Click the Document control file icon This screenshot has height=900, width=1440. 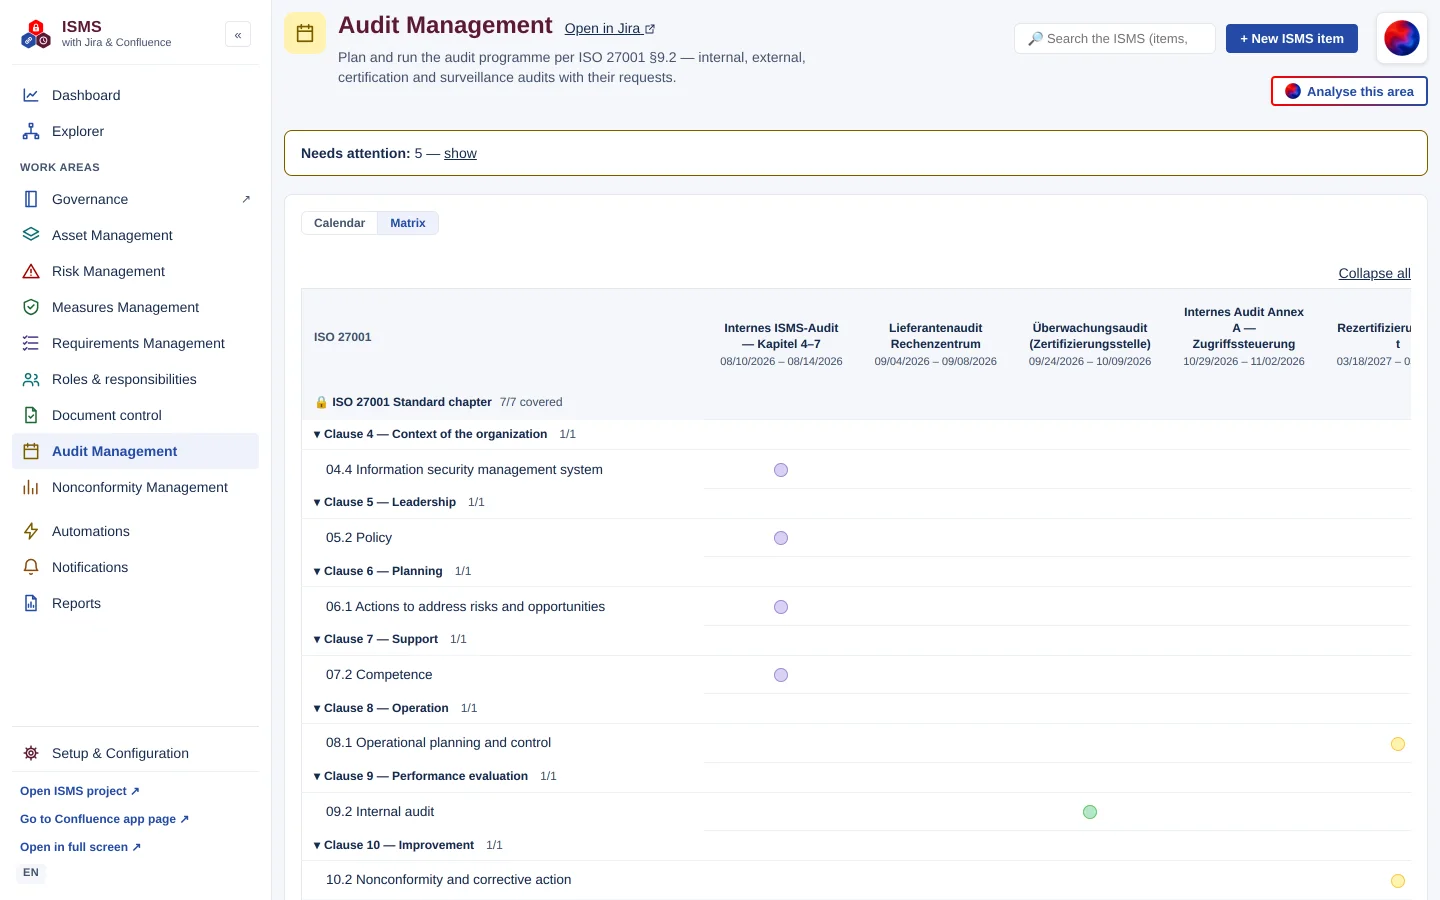(x=31, y=415)
